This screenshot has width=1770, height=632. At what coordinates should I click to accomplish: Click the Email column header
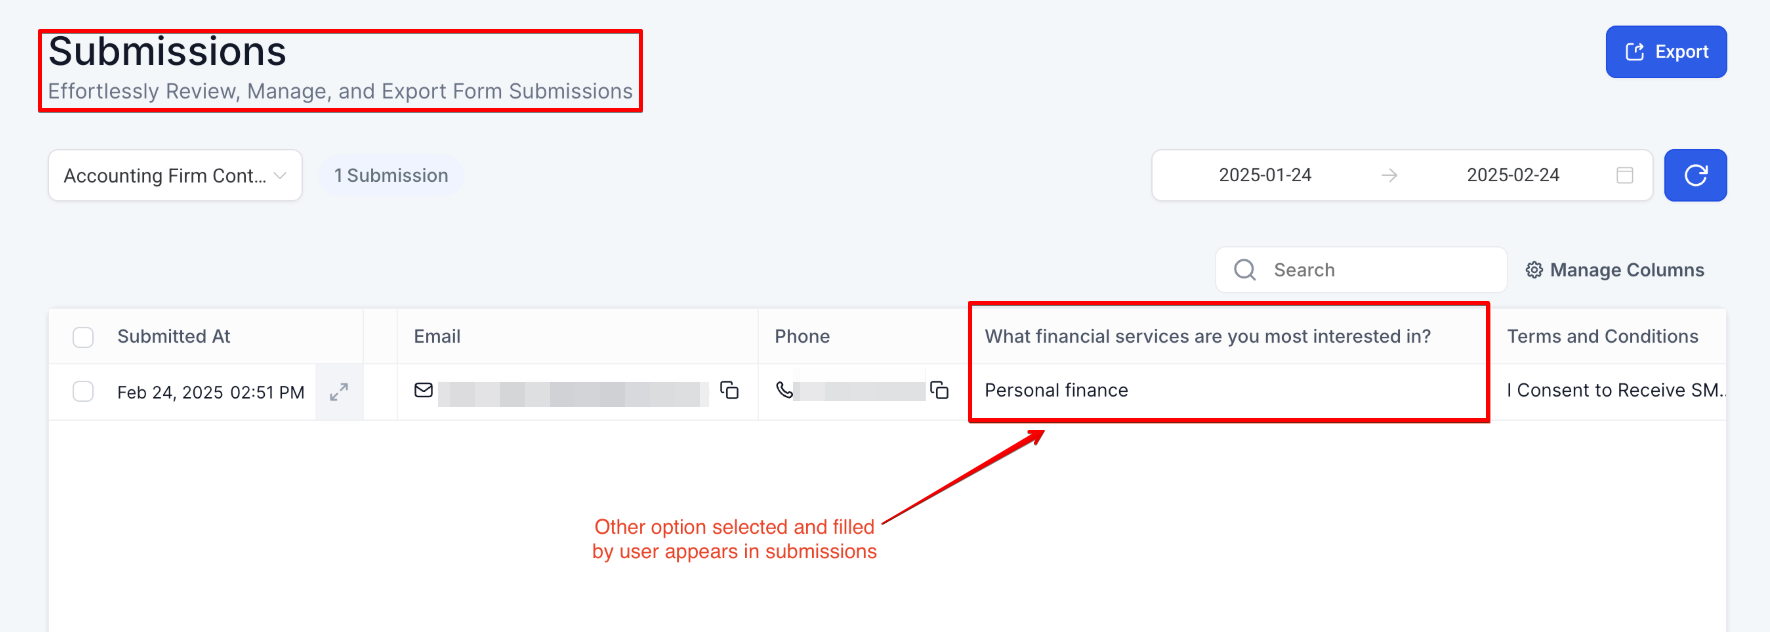tap(437, 337)
